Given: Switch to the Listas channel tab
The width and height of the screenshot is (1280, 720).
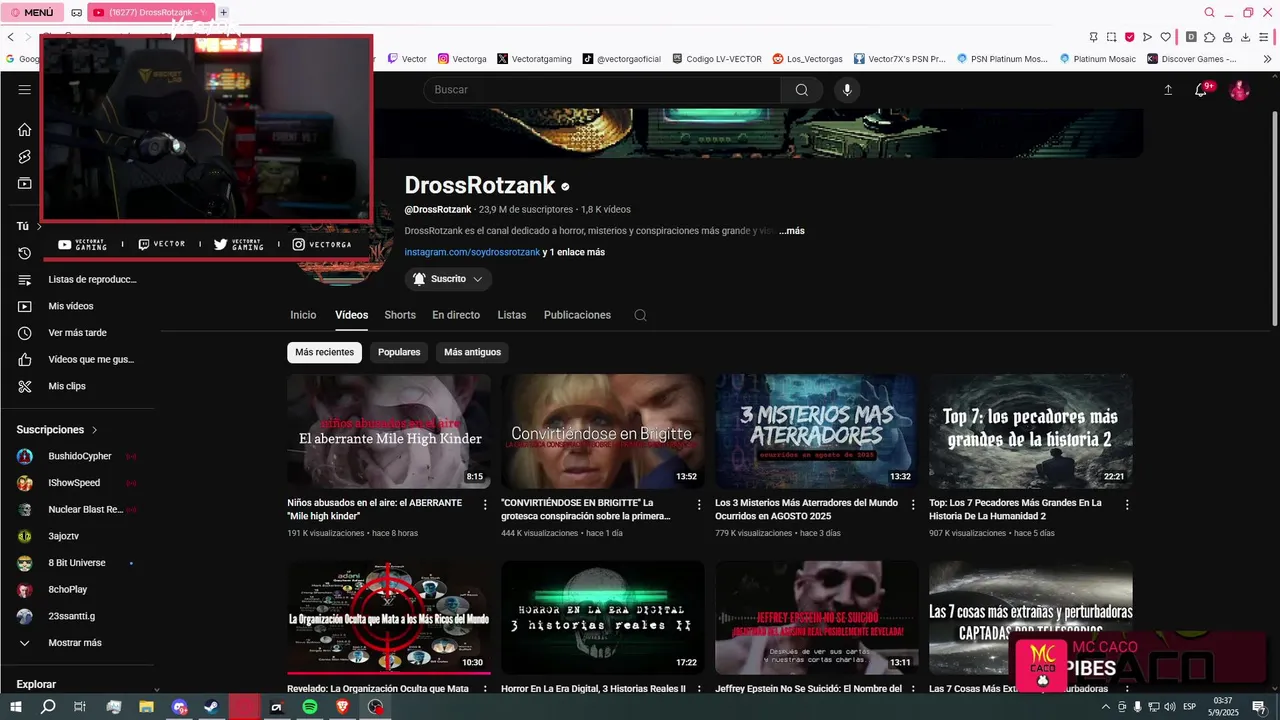Looking at the screenshot, I should (x=512, y=315).
